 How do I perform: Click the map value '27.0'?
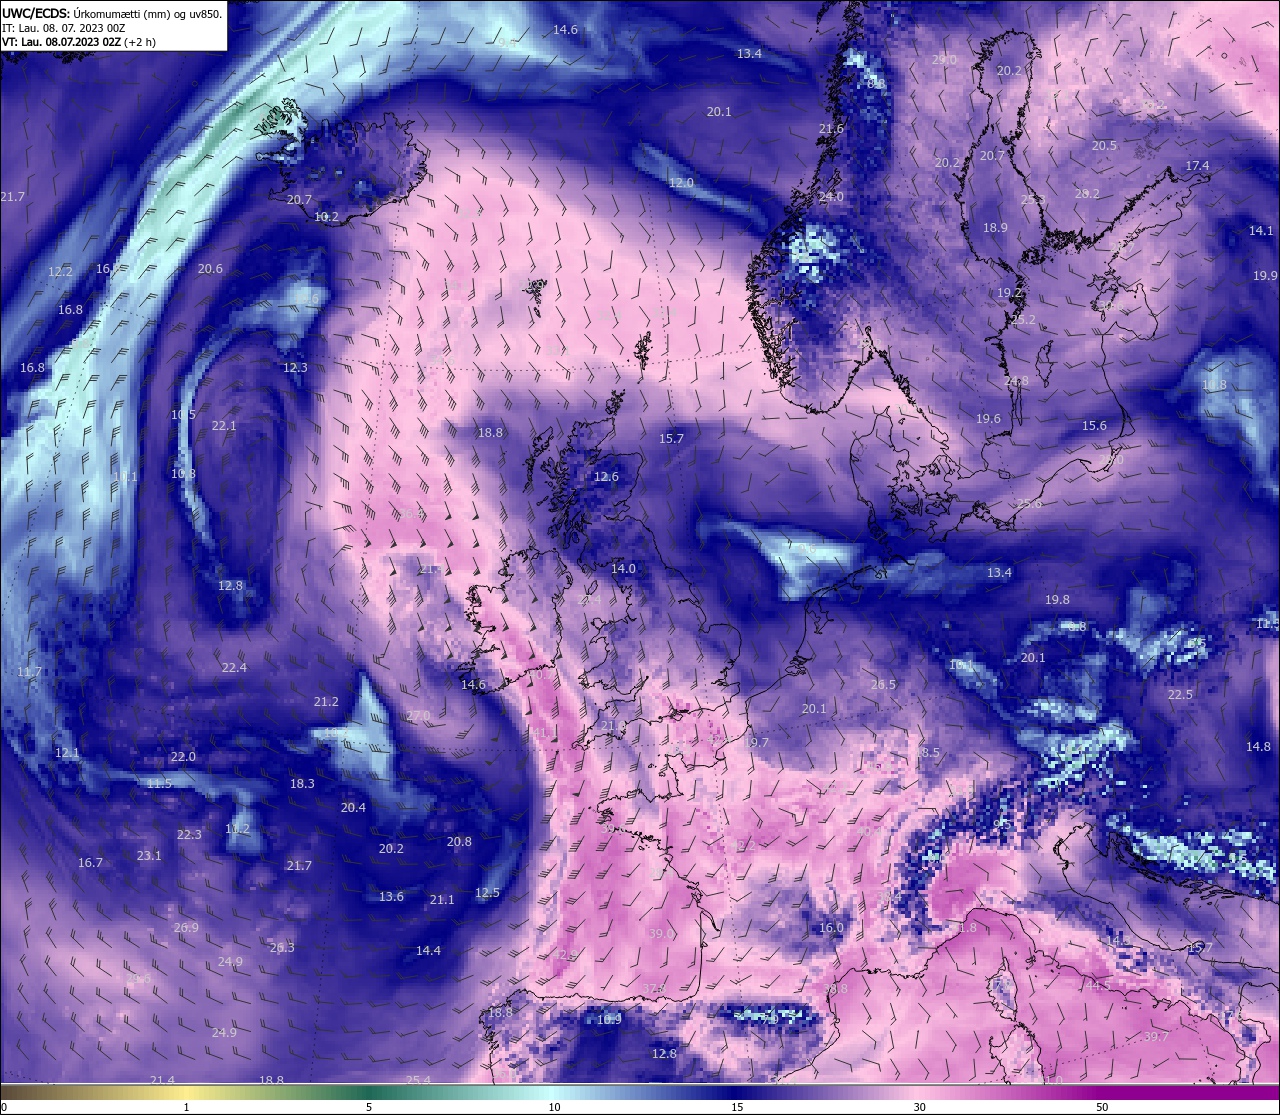(x=418, y=716)
